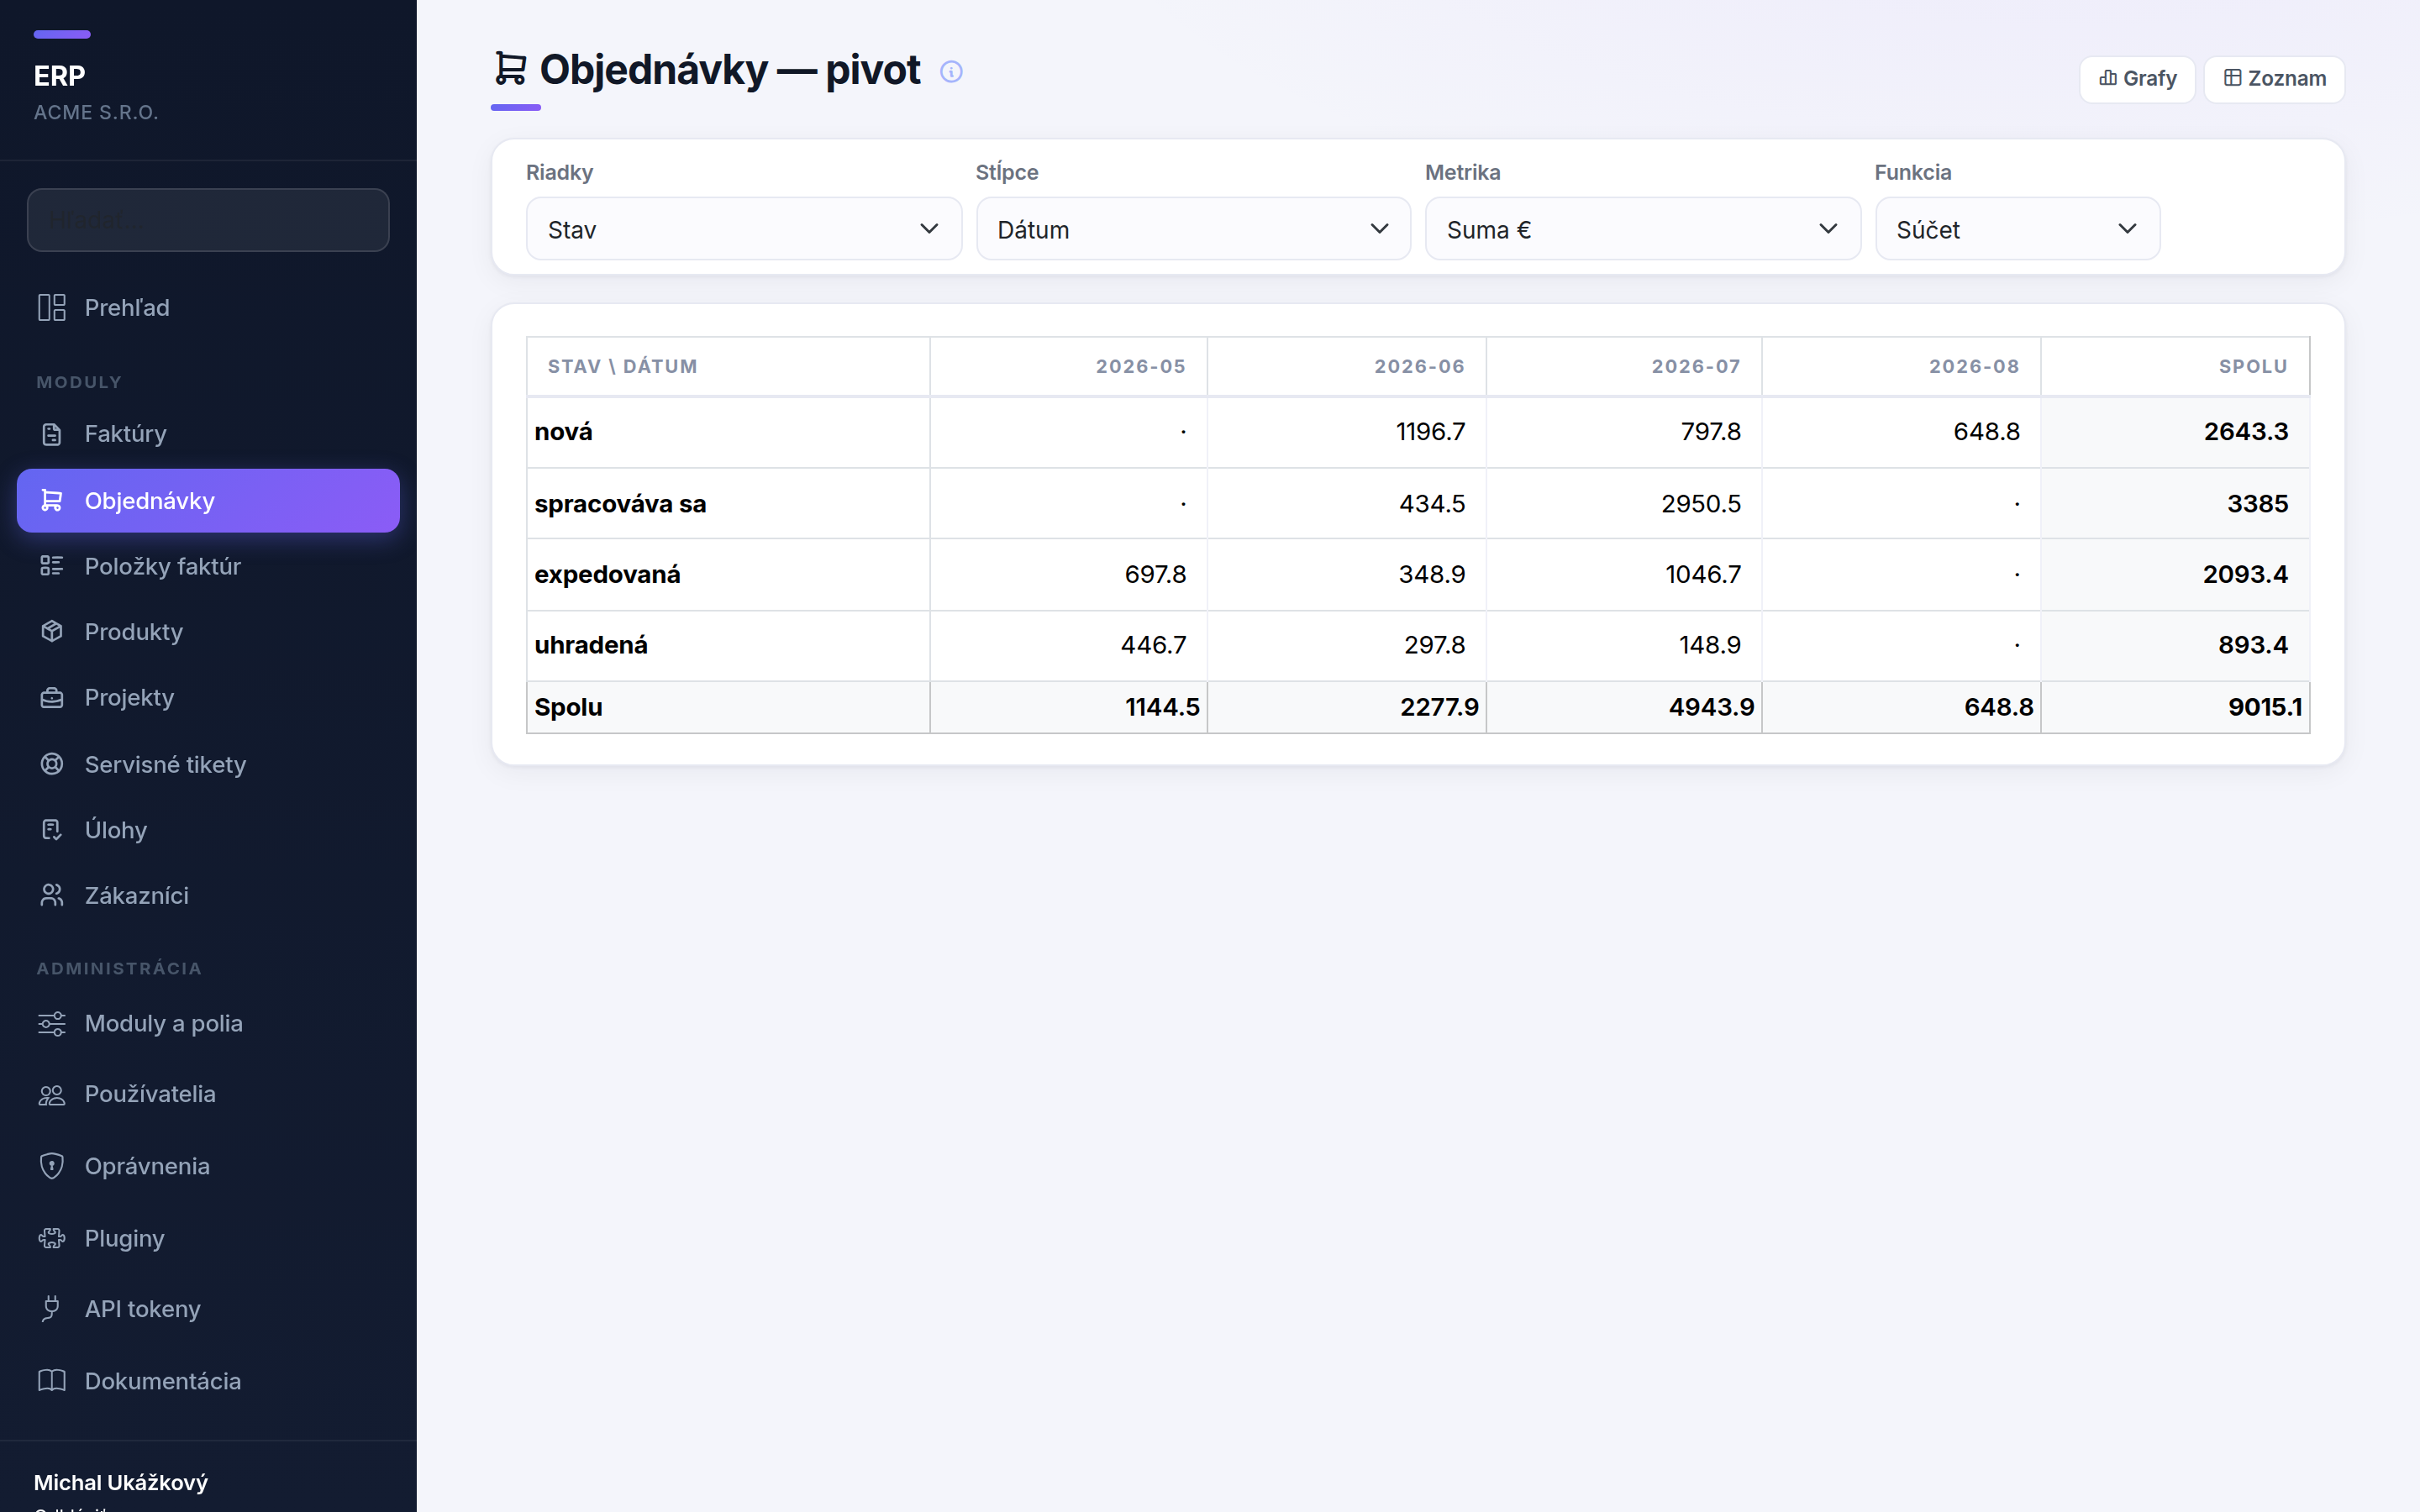The width and height of the screenshot is (2420, 1512).
Task: Click the shopping cart icon beside Objednávky — pivot
Action: (x=511, y=69)
